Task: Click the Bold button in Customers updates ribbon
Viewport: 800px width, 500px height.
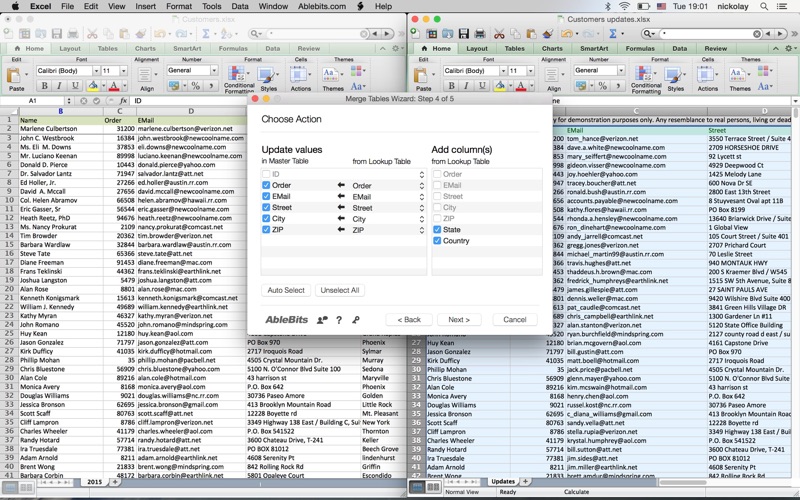Action: click(451, 85)
